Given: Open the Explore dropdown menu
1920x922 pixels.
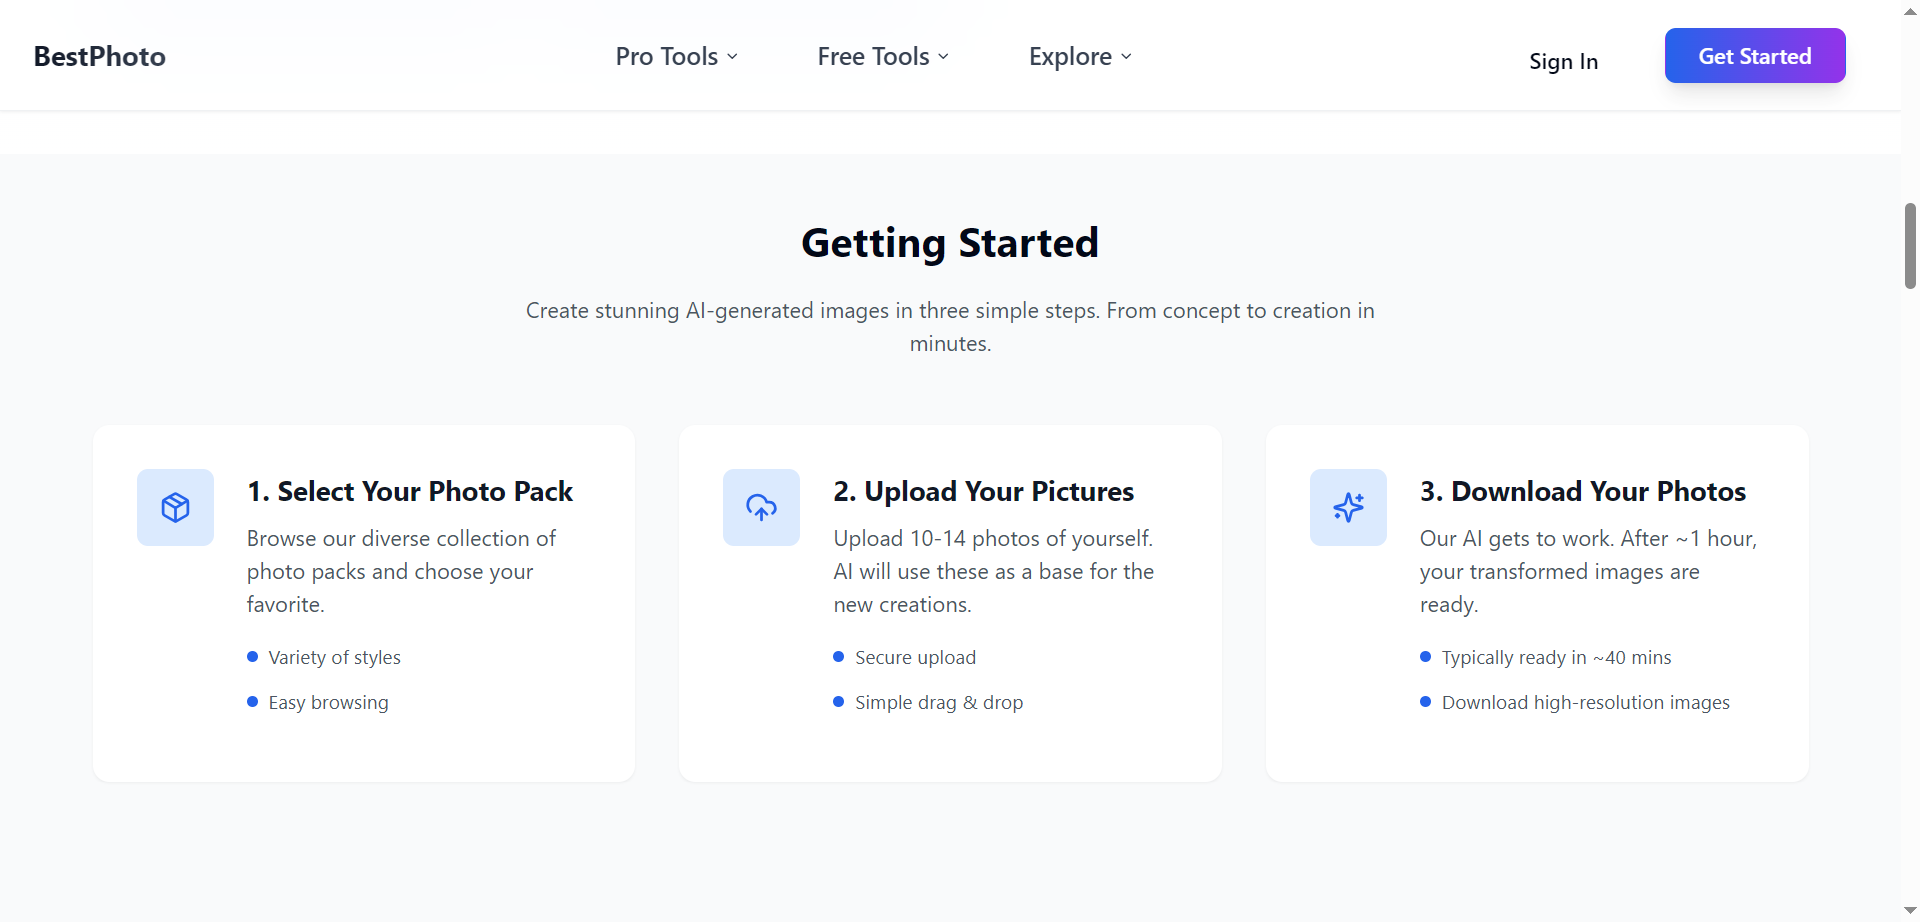Looking at the screenshot, I should tap(1080, 57).
